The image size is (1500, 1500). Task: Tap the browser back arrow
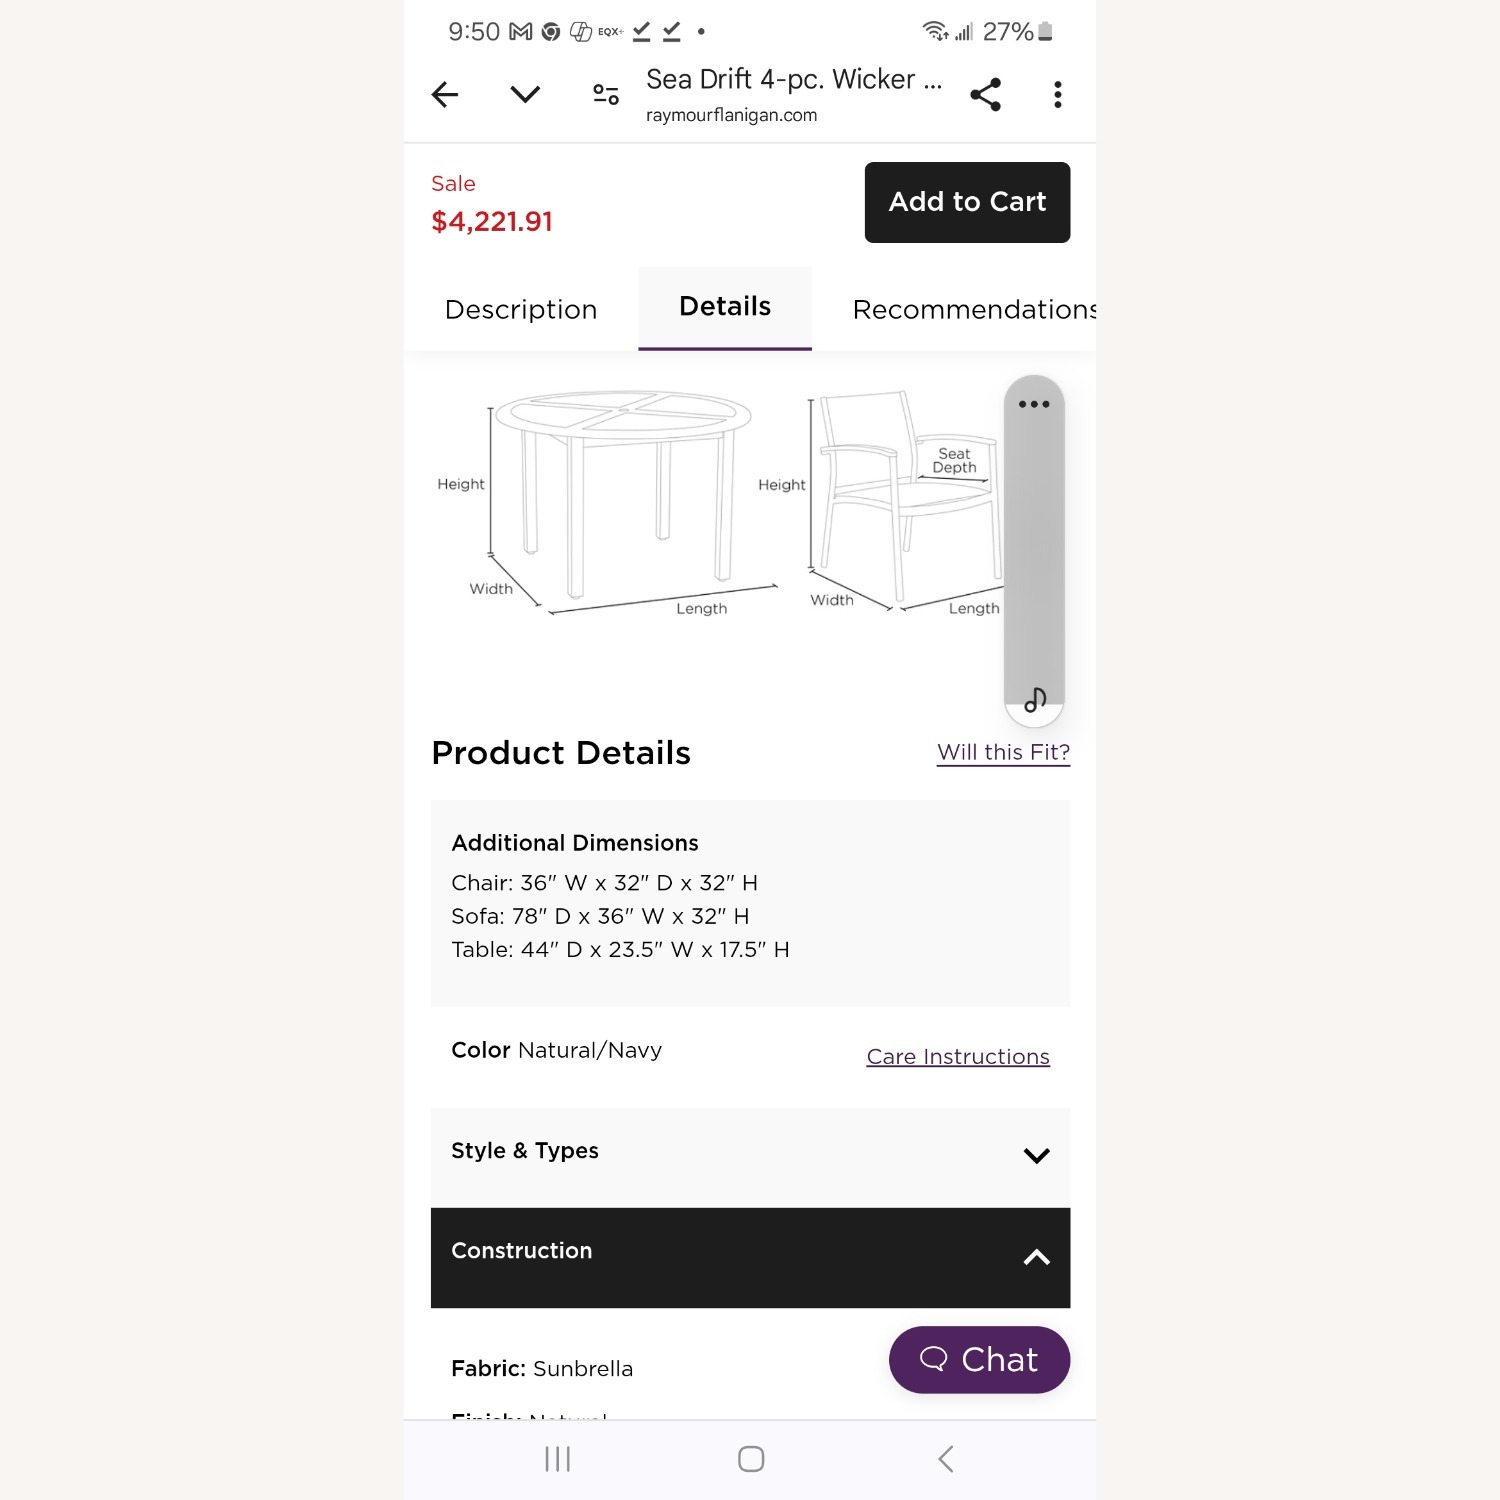(x=445, y=95)
